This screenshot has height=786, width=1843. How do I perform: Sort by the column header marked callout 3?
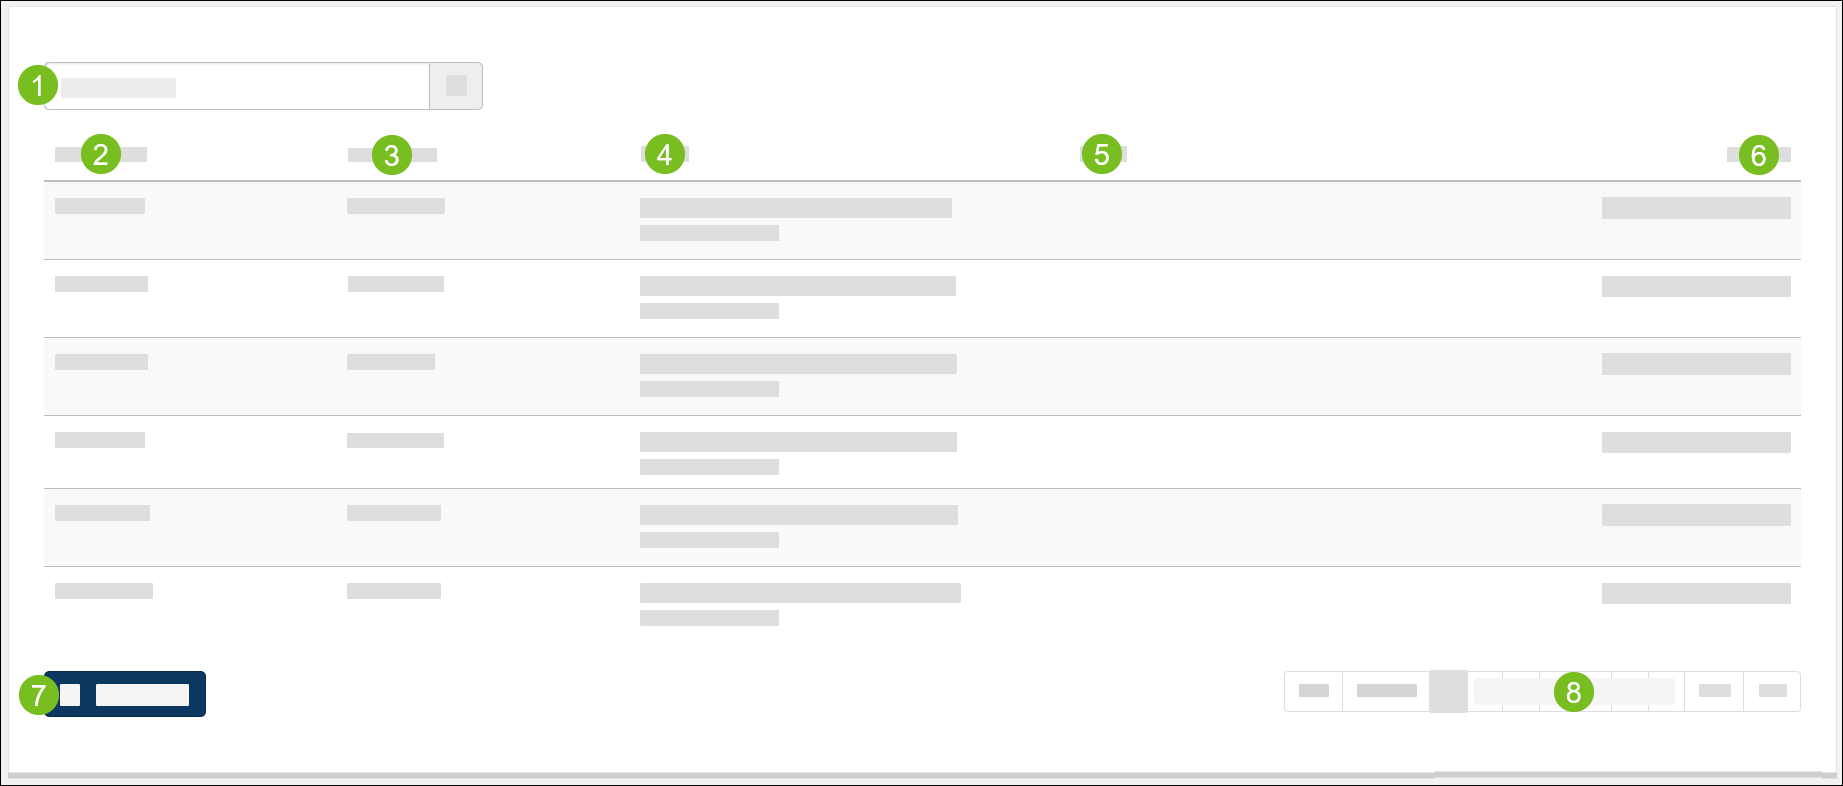(392, 155)
